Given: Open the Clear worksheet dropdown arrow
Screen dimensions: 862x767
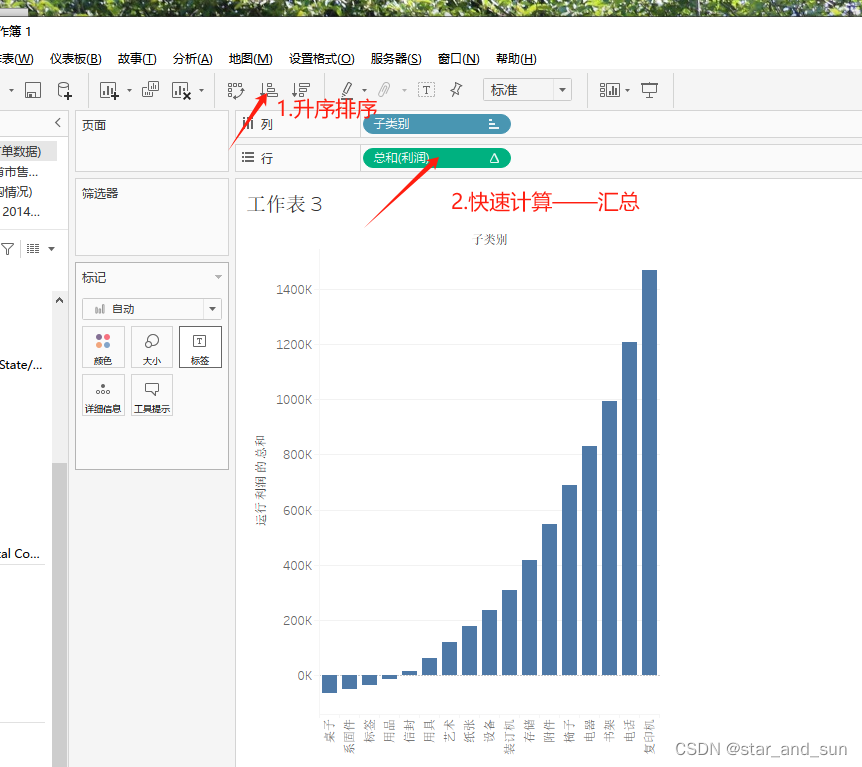Looking at the screenshot, I should pyautogui.click(x=201, y=91).
